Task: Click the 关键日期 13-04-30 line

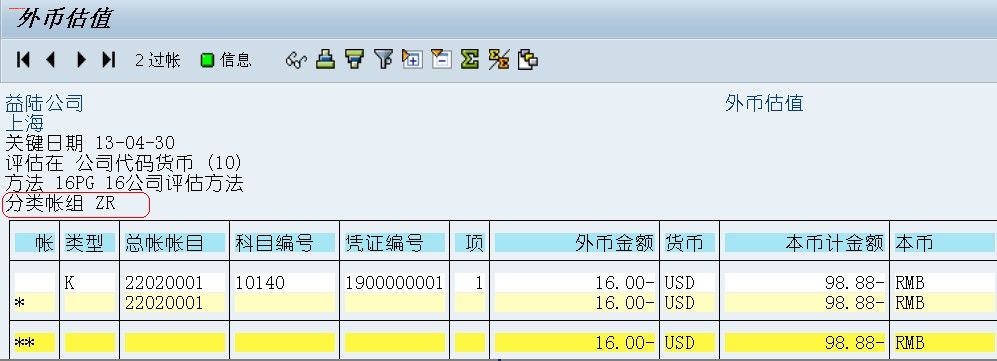Action: pyautogui.click(x=90, y=143)
